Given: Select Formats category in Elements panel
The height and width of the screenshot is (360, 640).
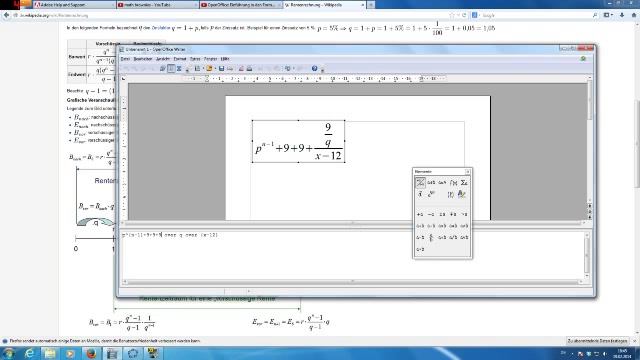Looking at the screenshot, I should click(x=462, y=194).
